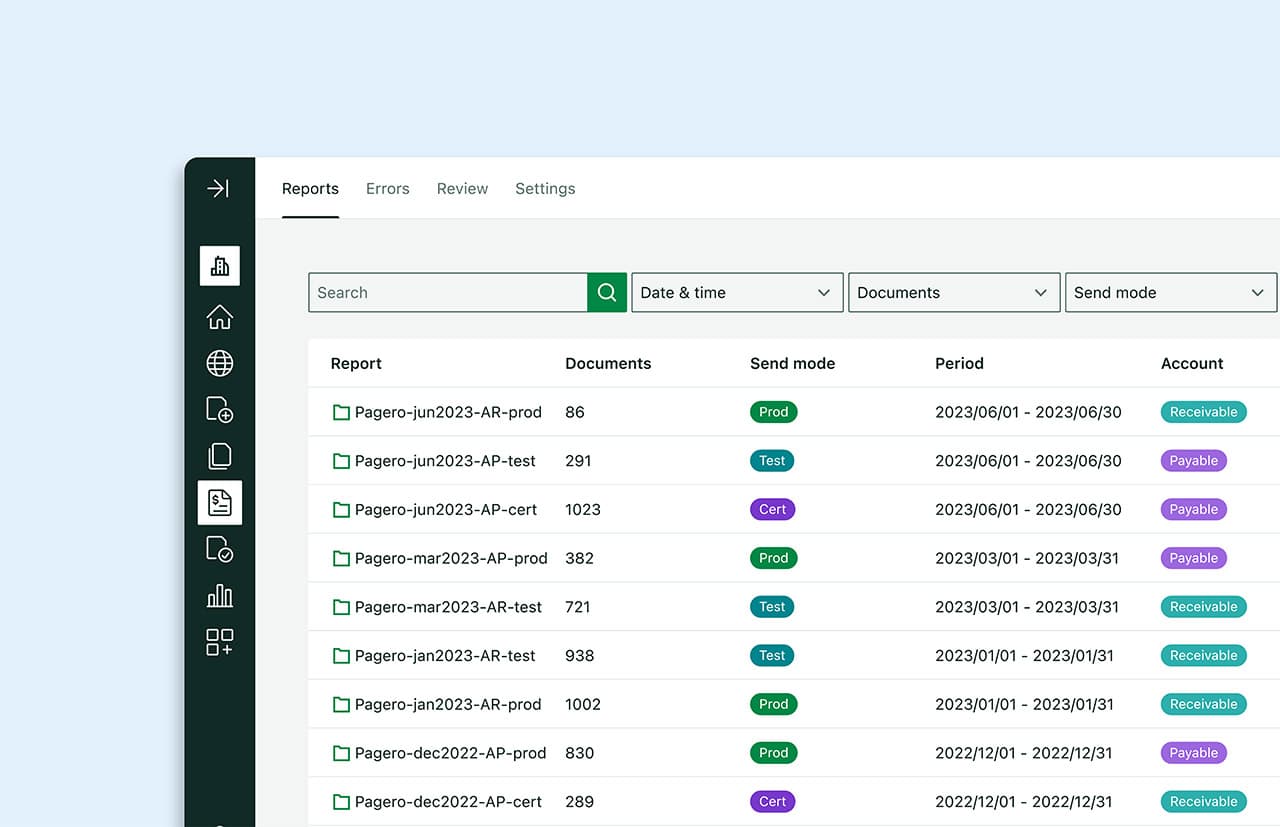Click Payable badge in Pagero-dec2022-AP-prod row
This screenshot has height=827, width=1280.
[x=1194, y=753]
